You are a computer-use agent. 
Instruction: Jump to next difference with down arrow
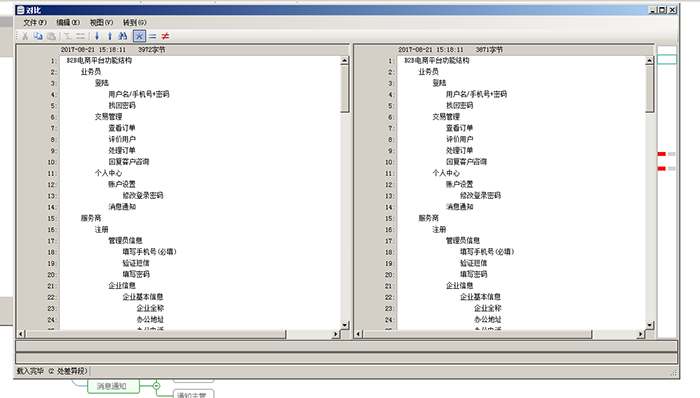(97, 36)
